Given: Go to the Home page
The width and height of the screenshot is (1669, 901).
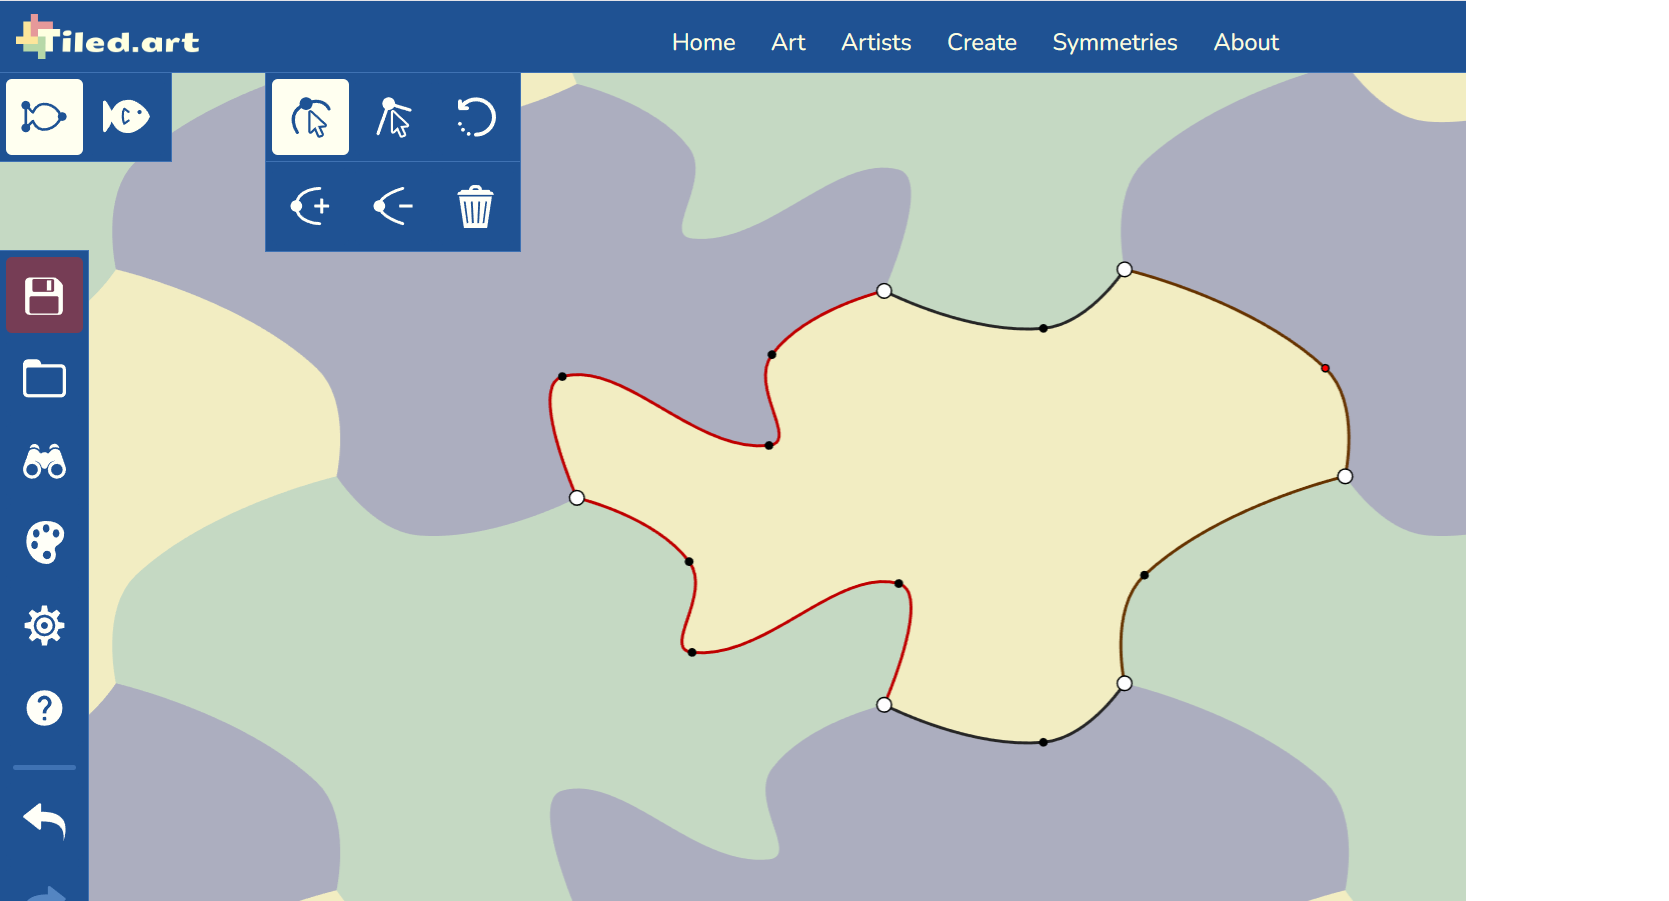Looking at the screenshot, I should click(x=703, y=42).
